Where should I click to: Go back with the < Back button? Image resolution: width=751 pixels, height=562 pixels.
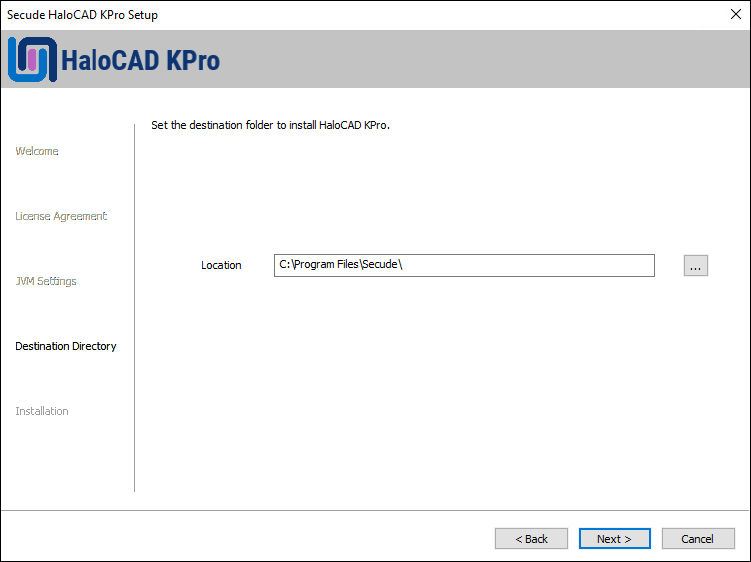[x=531, y=539]
